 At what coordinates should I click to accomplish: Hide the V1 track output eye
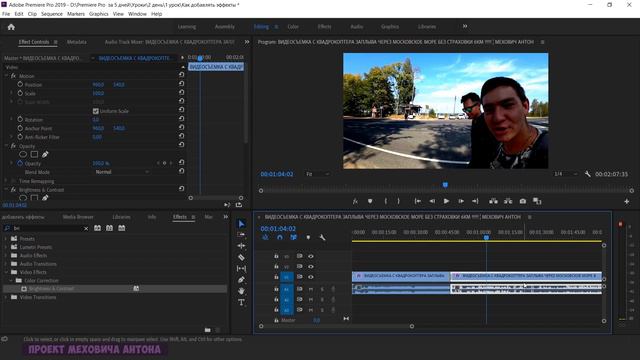(x=311, y=277)
